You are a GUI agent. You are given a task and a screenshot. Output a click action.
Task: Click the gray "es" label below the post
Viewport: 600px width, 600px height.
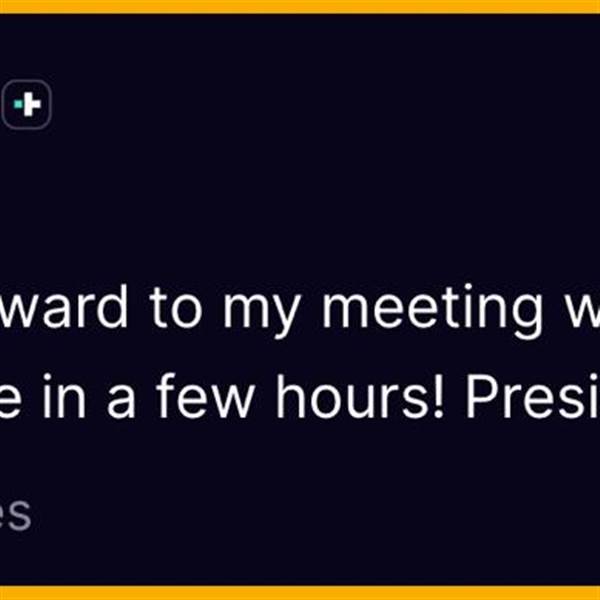(14, 517)
